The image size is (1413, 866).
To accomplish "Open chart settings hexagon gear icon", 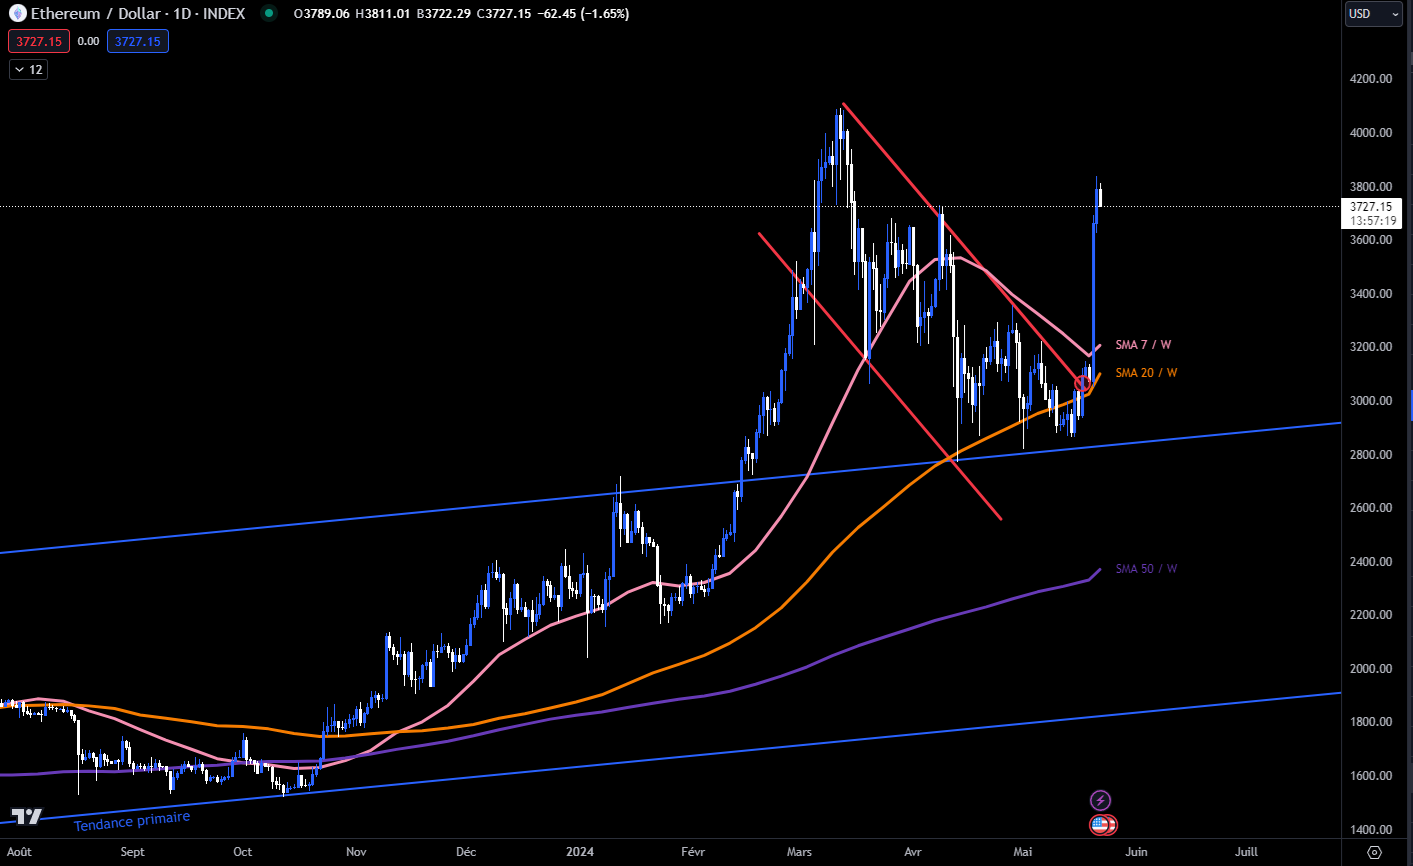I will point(1374,852).
